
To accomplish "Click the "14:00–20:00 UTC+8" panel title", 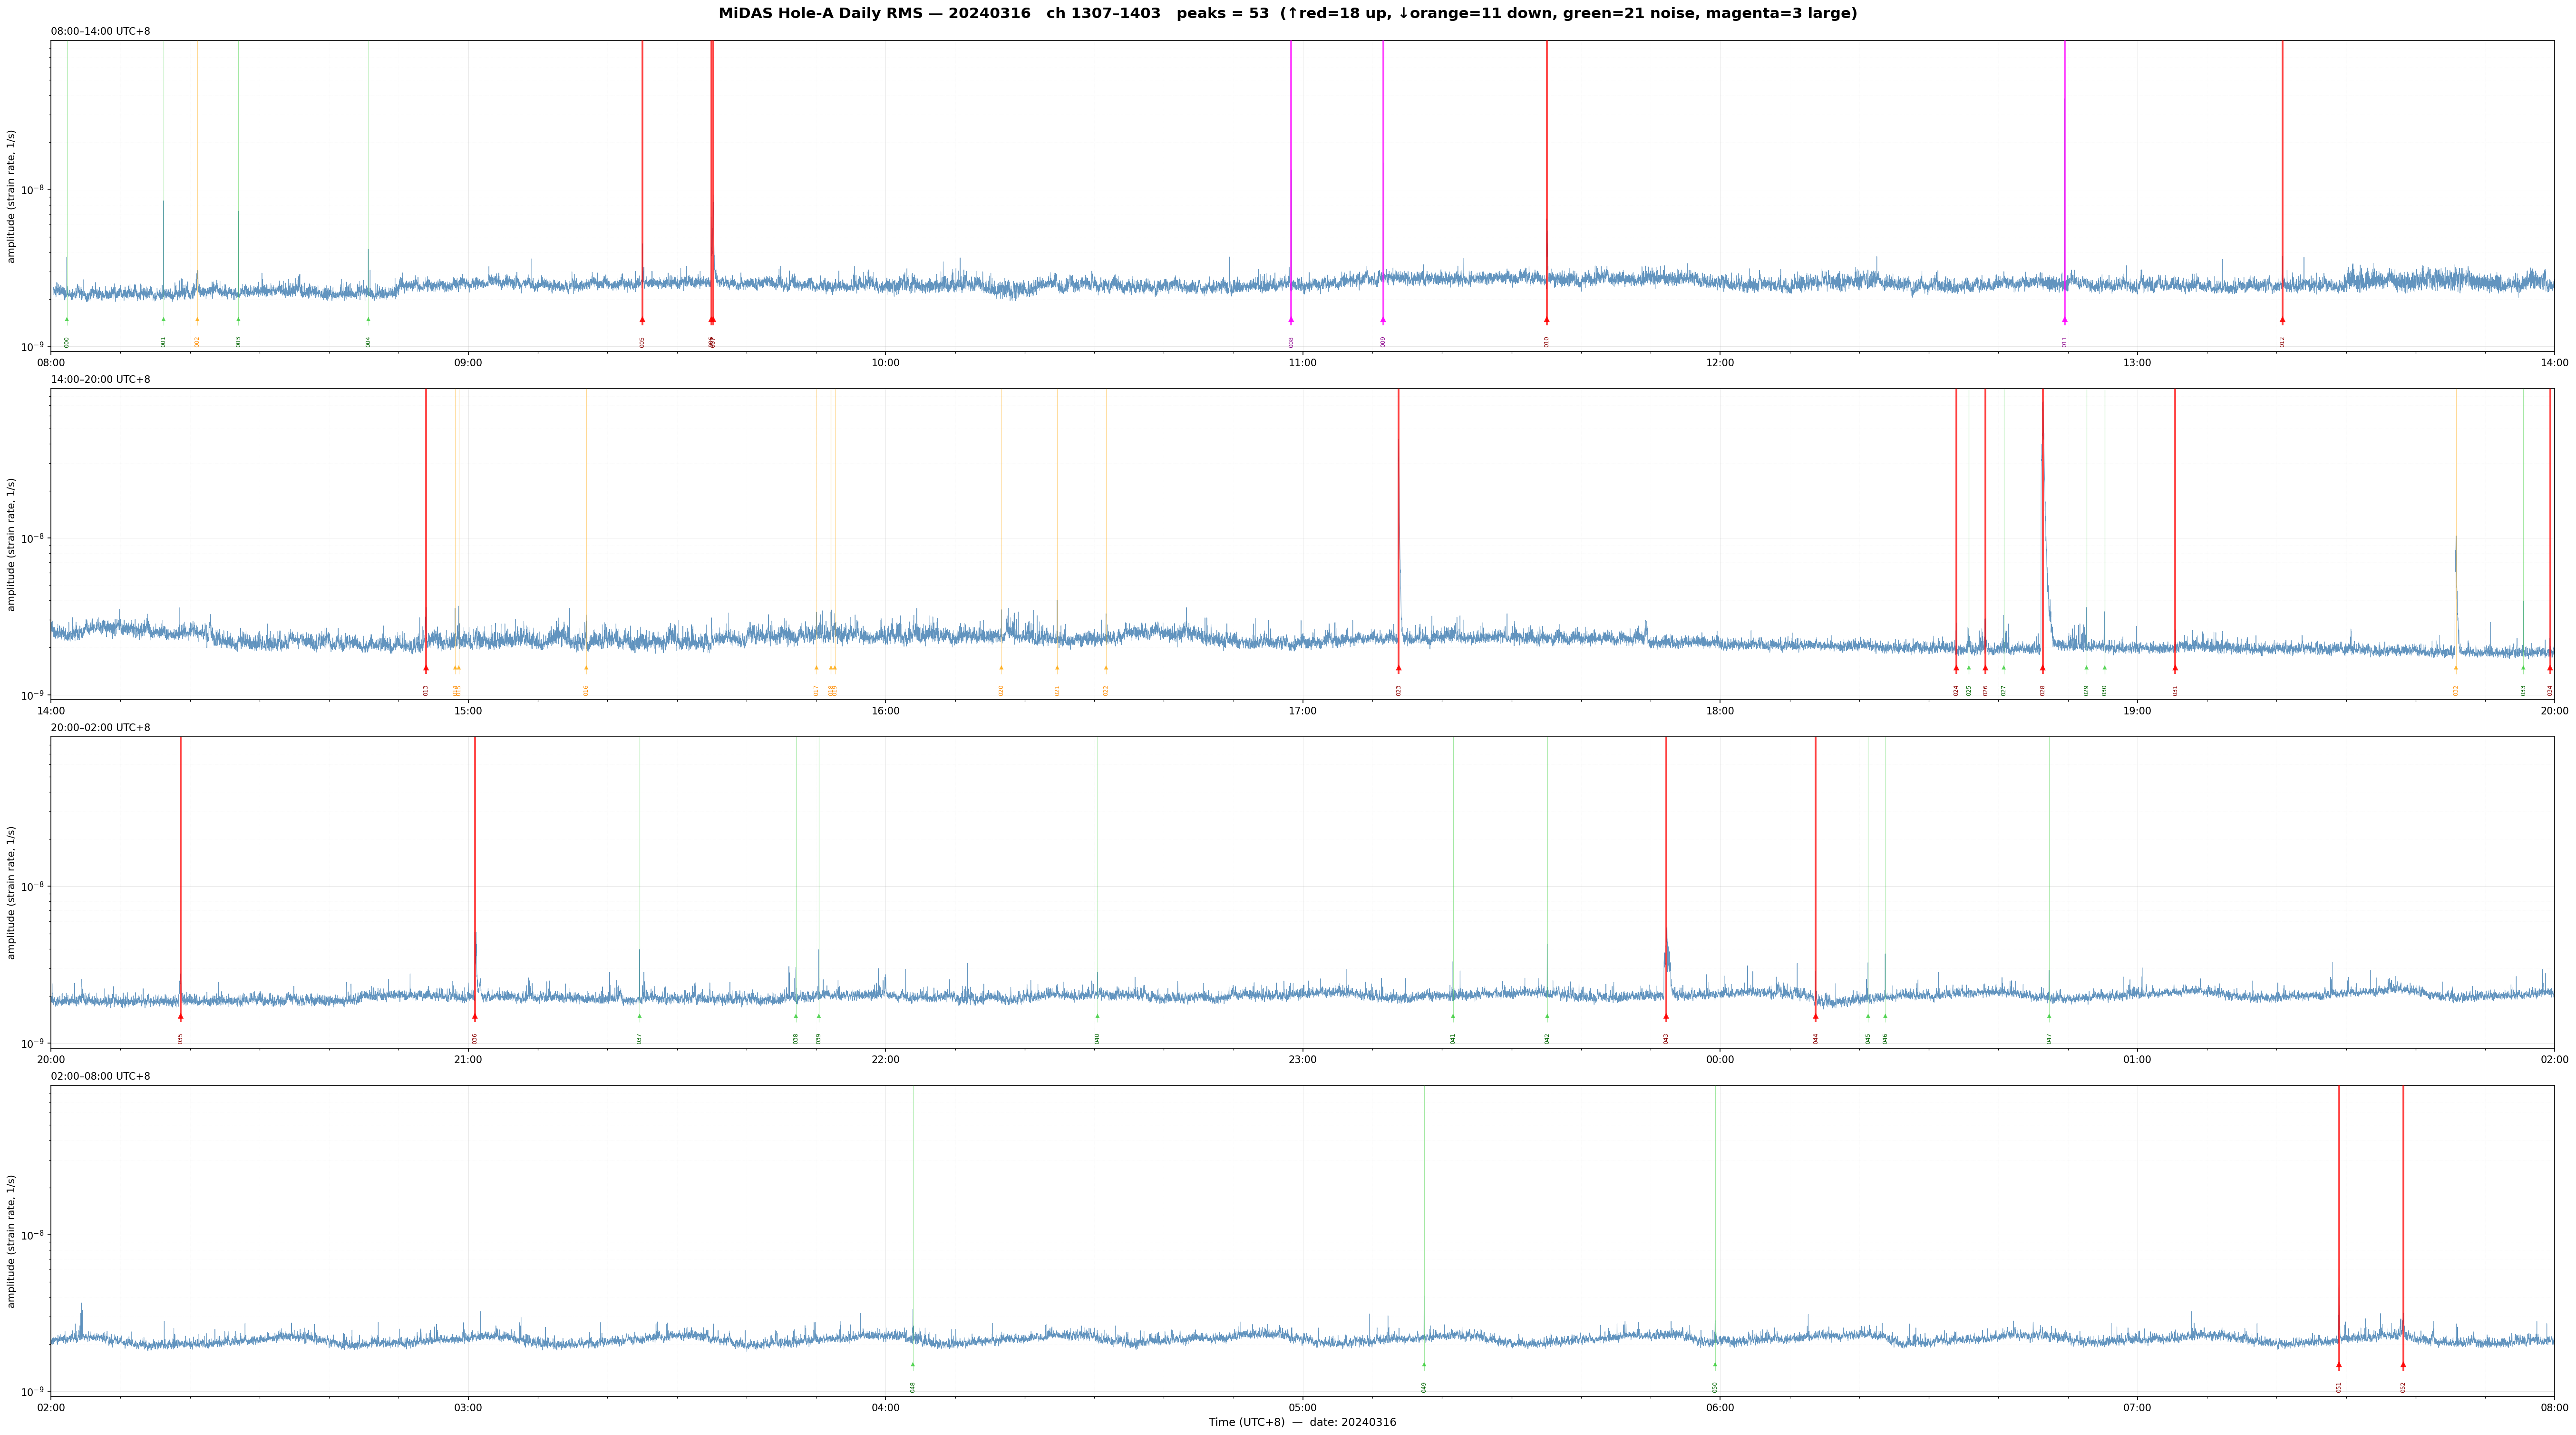I will point(101,379).
